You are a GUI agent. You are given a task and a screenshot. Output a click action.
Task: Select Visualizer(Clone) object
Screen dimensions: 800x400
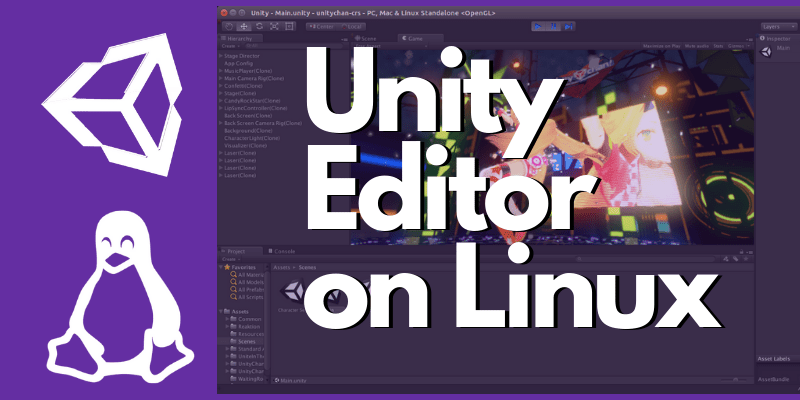coord(245,145)
